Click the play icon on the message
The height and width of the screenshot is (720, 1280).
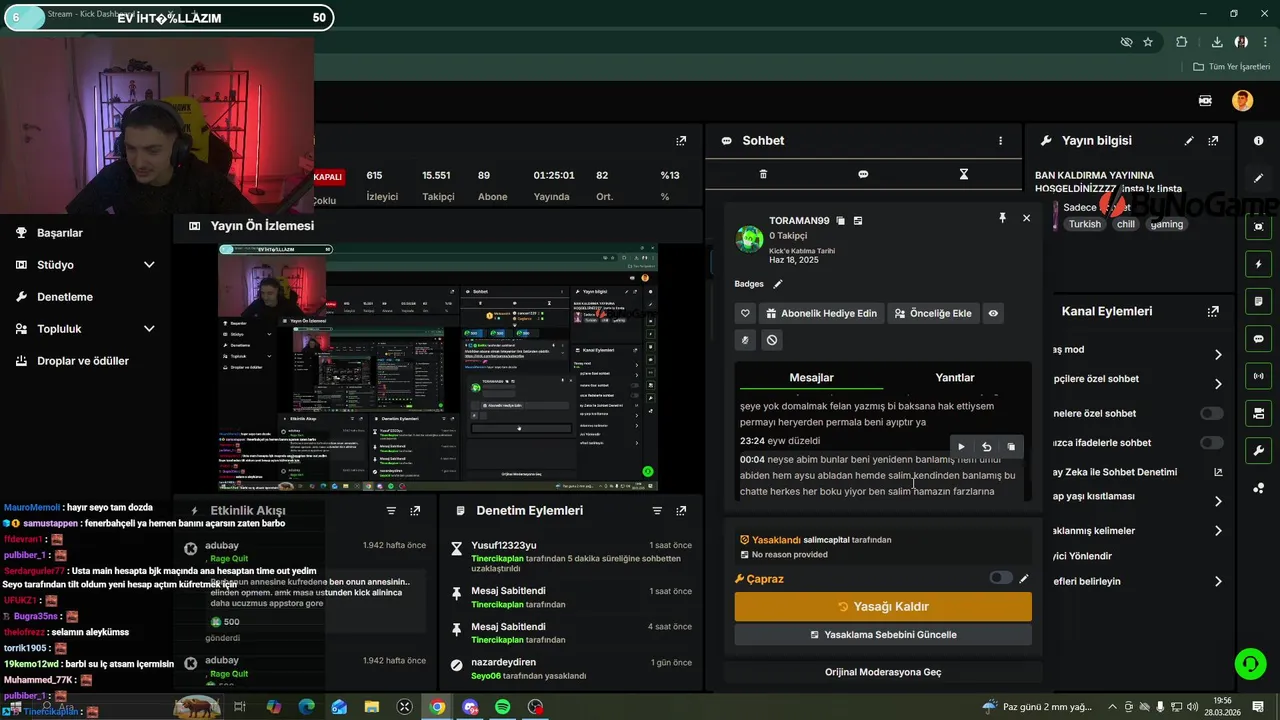click(961, 447)
